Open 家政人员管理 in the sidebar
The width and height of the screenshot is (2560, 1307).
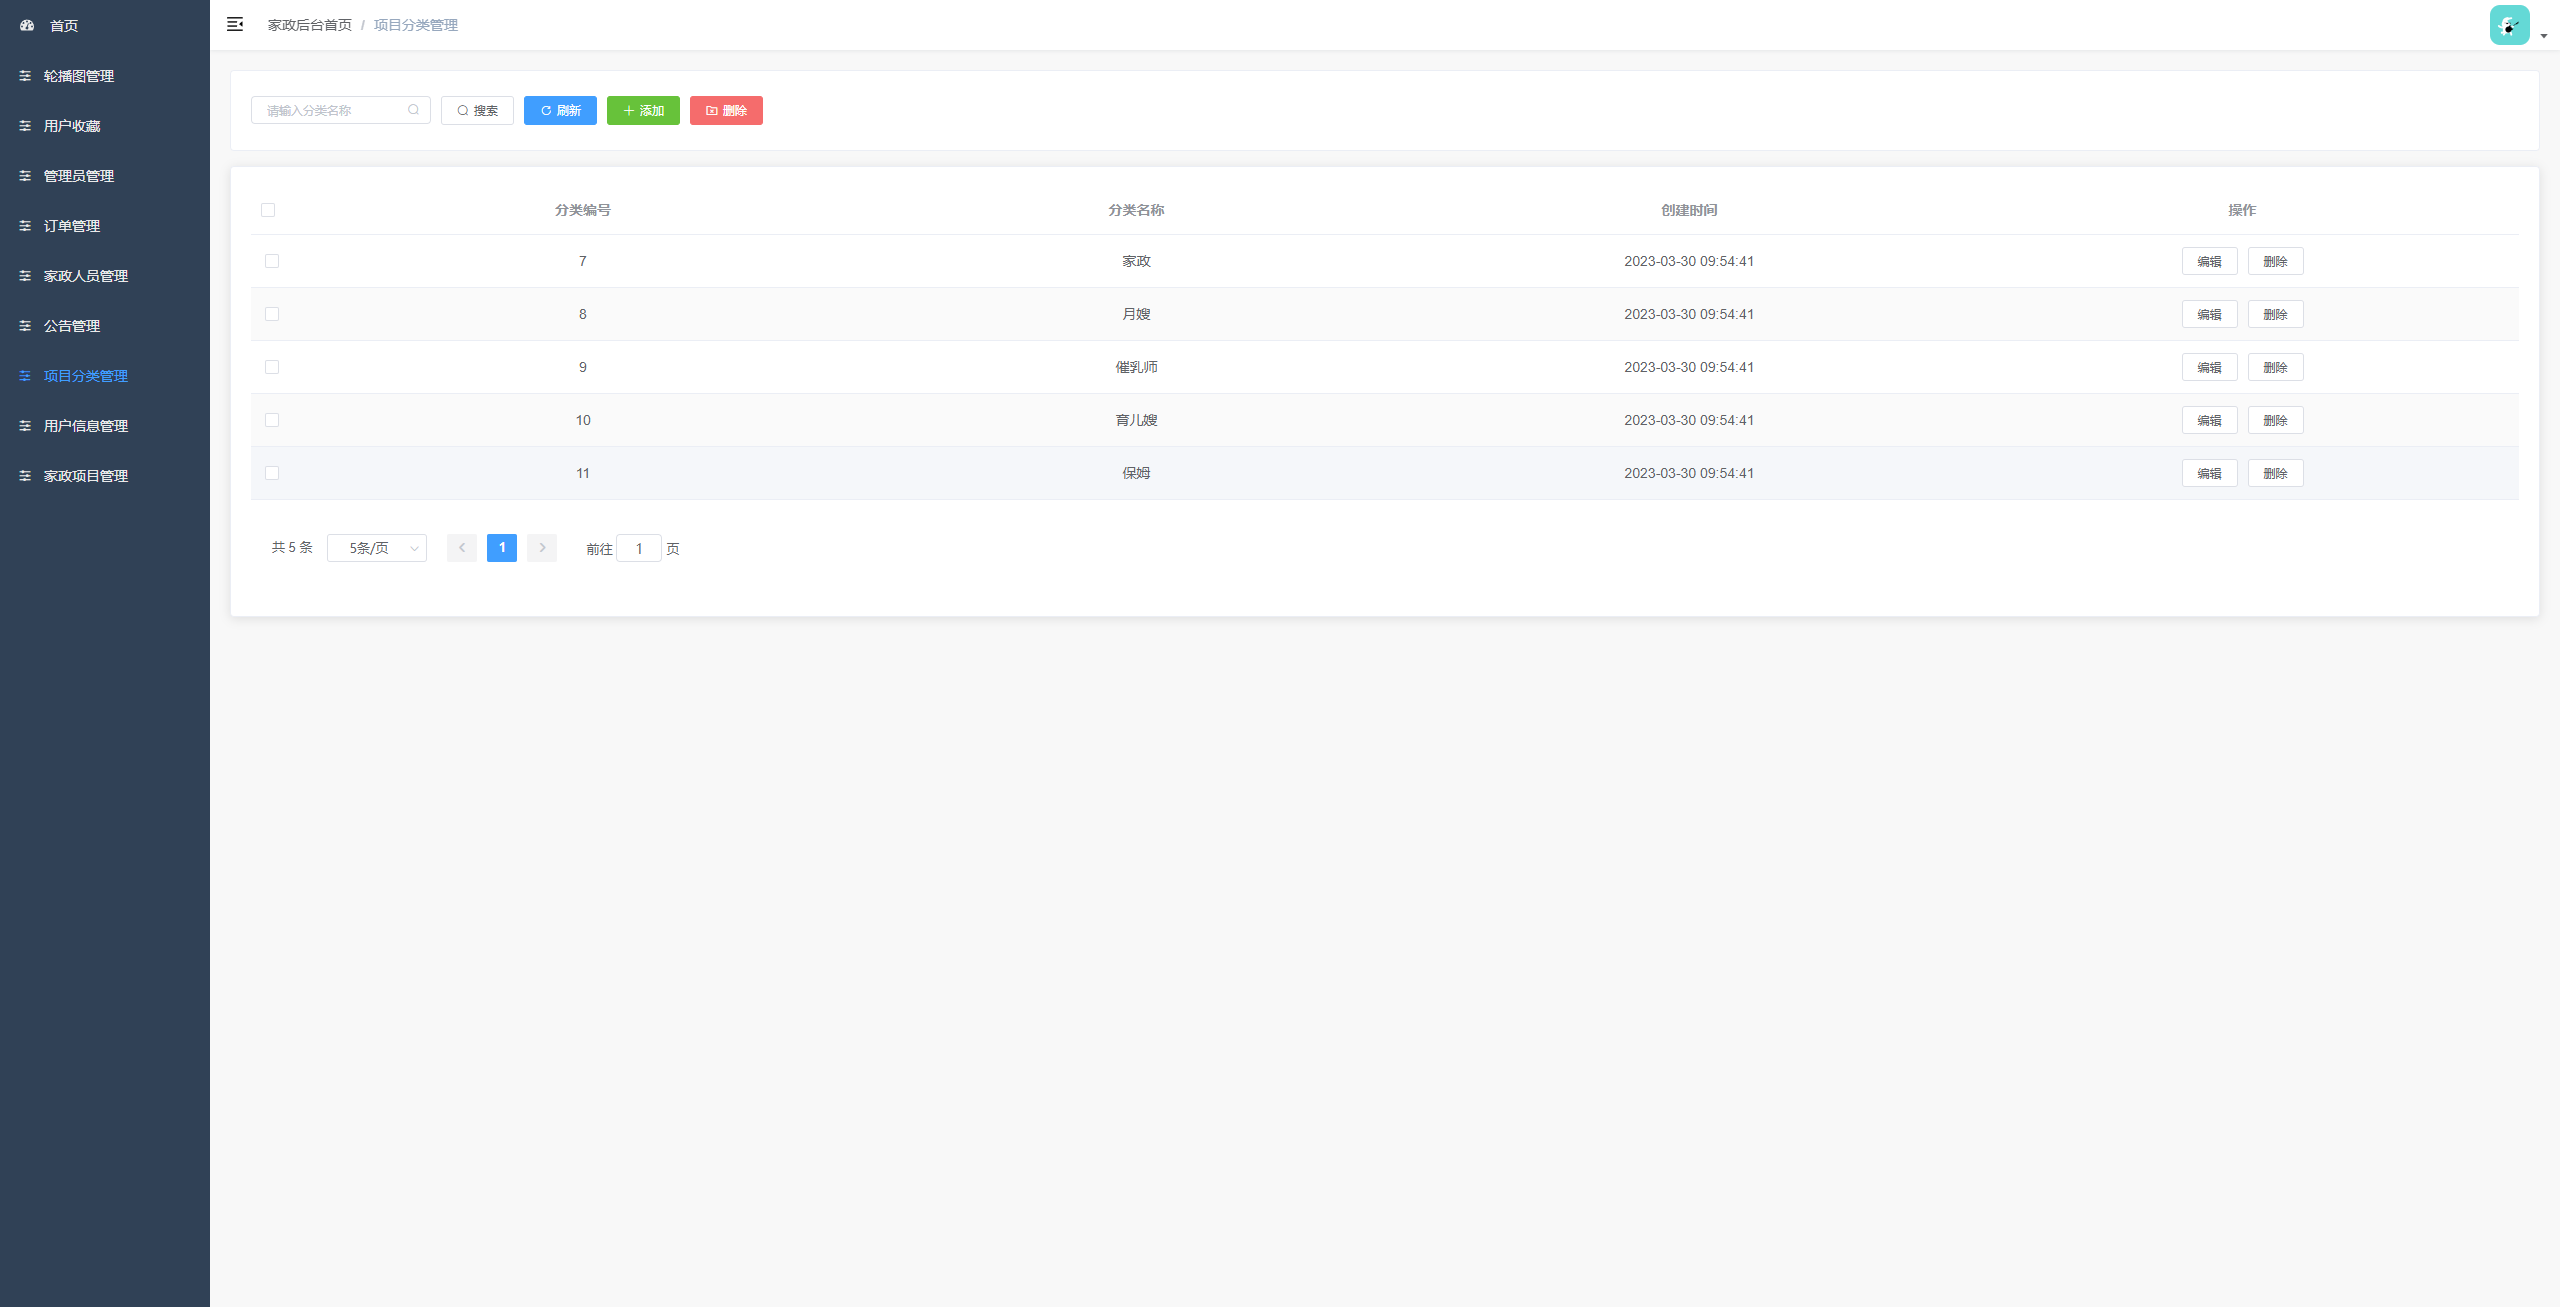tap(86, 276)
